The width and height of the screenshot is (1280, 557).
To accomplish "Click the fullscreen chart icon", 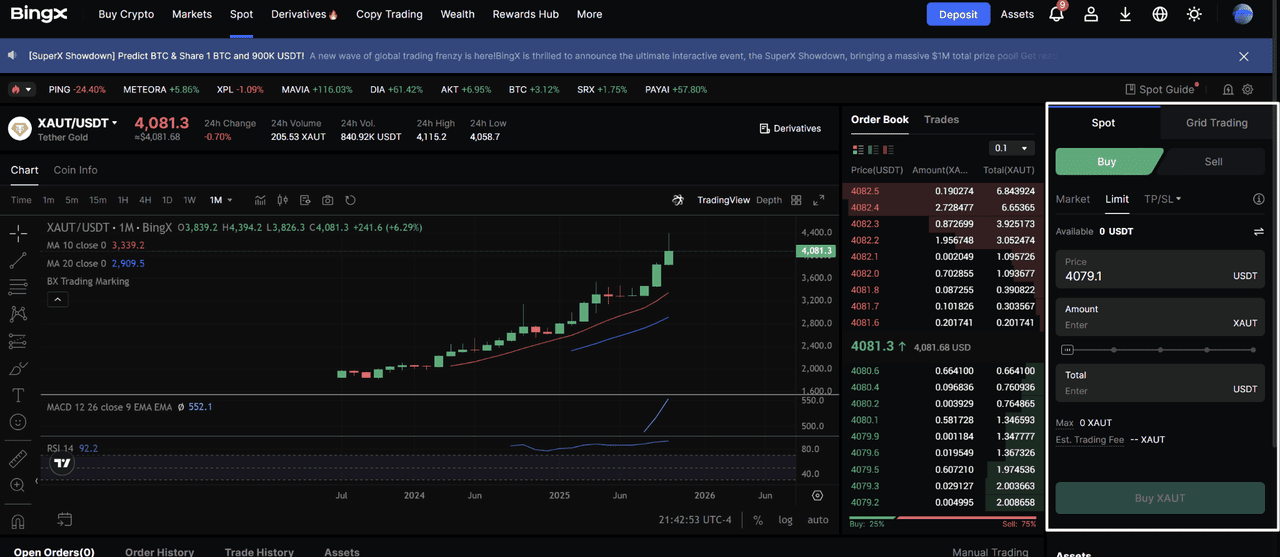I will (x=819, y=200).
